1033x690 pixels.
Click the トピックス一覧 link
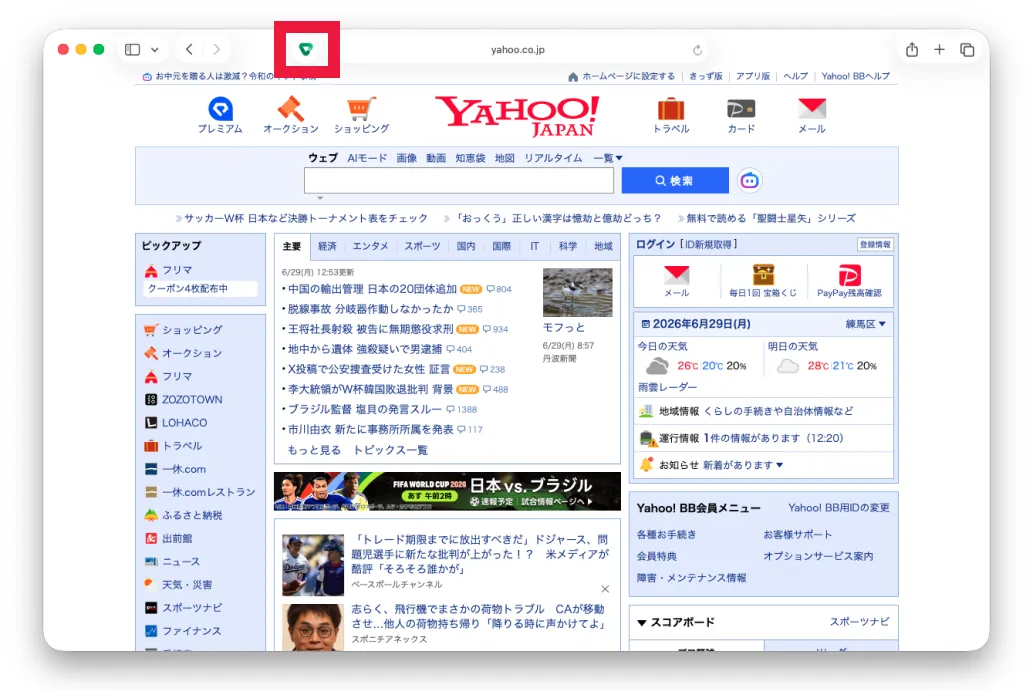tap(391, 450)
